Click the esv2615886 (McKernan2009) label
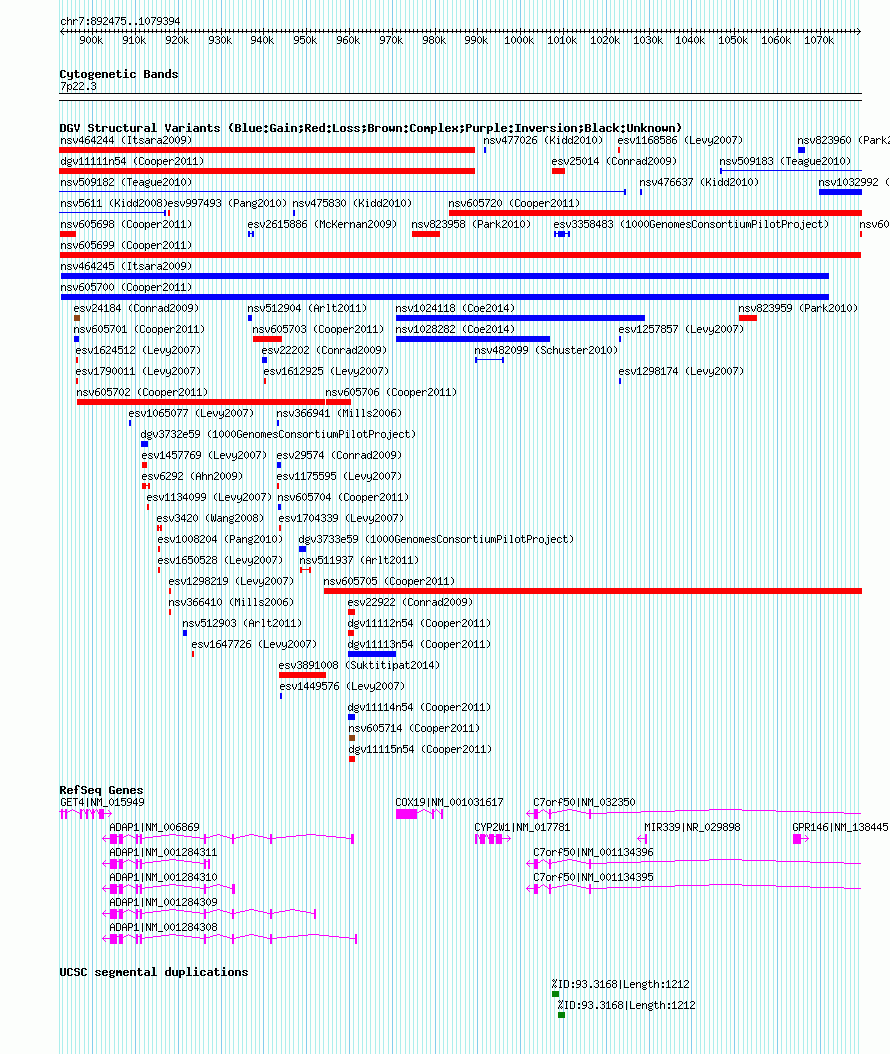The image size is (890, 1054). tap(322, 225)
